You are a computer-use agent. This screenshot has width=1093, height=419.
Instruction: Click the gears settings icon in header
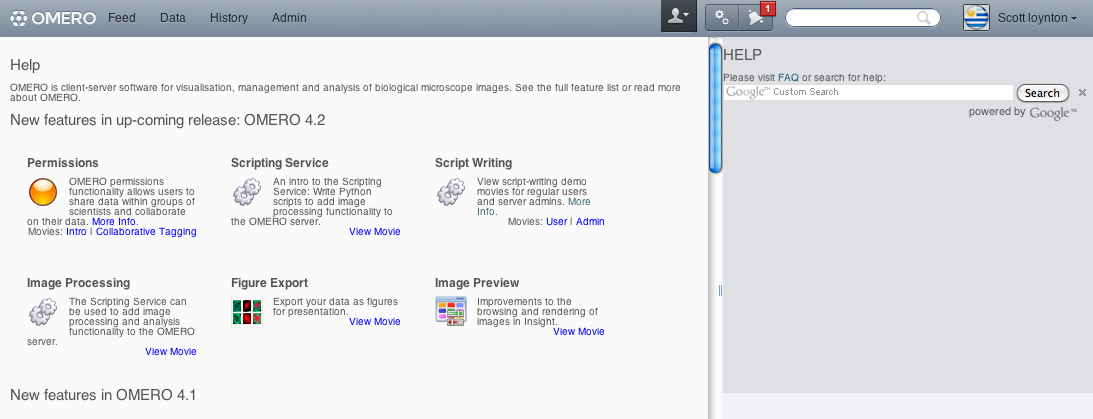pos(722,18)
